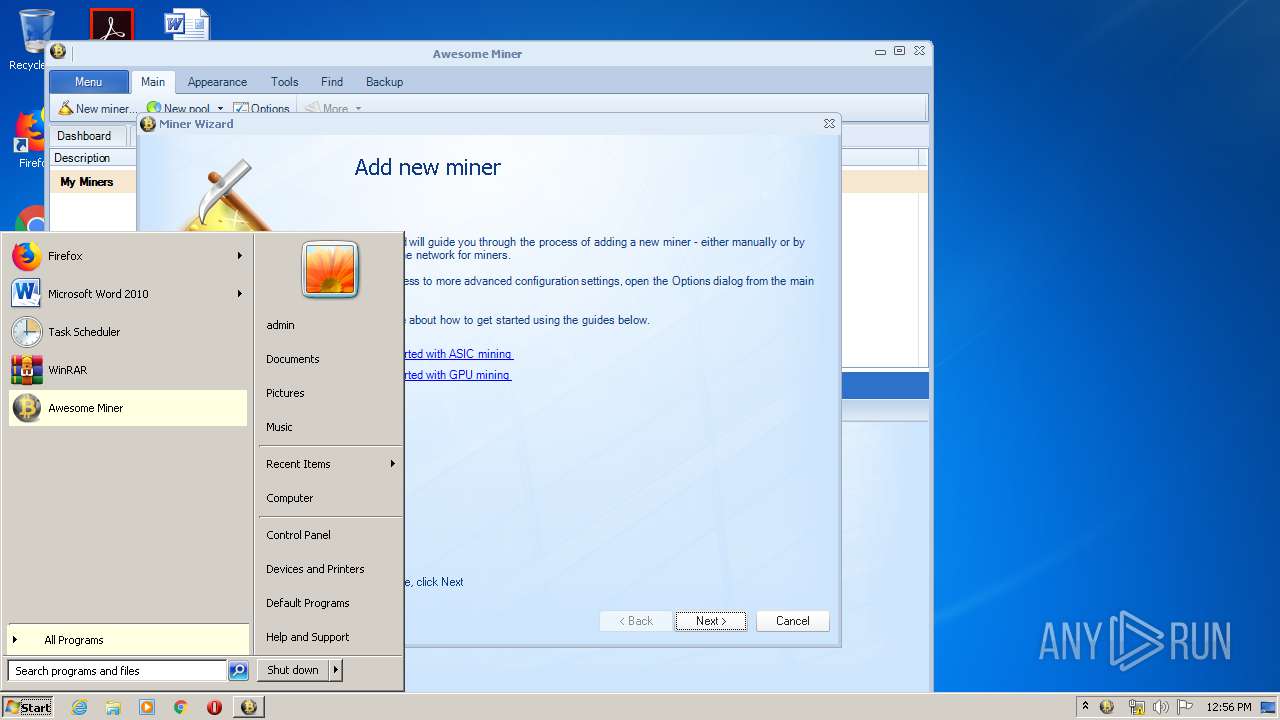Open Opera from taskbar
The height and width of the screenshot is (720, 1280).
(x=214, y=707)
